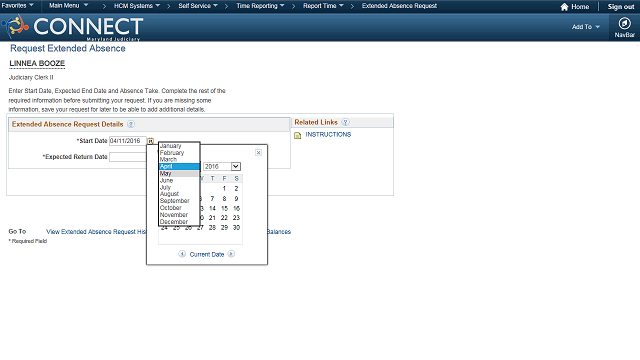Open the Main Menu
The height and width of the screenshot is (360, 640).
coord(69,5)
